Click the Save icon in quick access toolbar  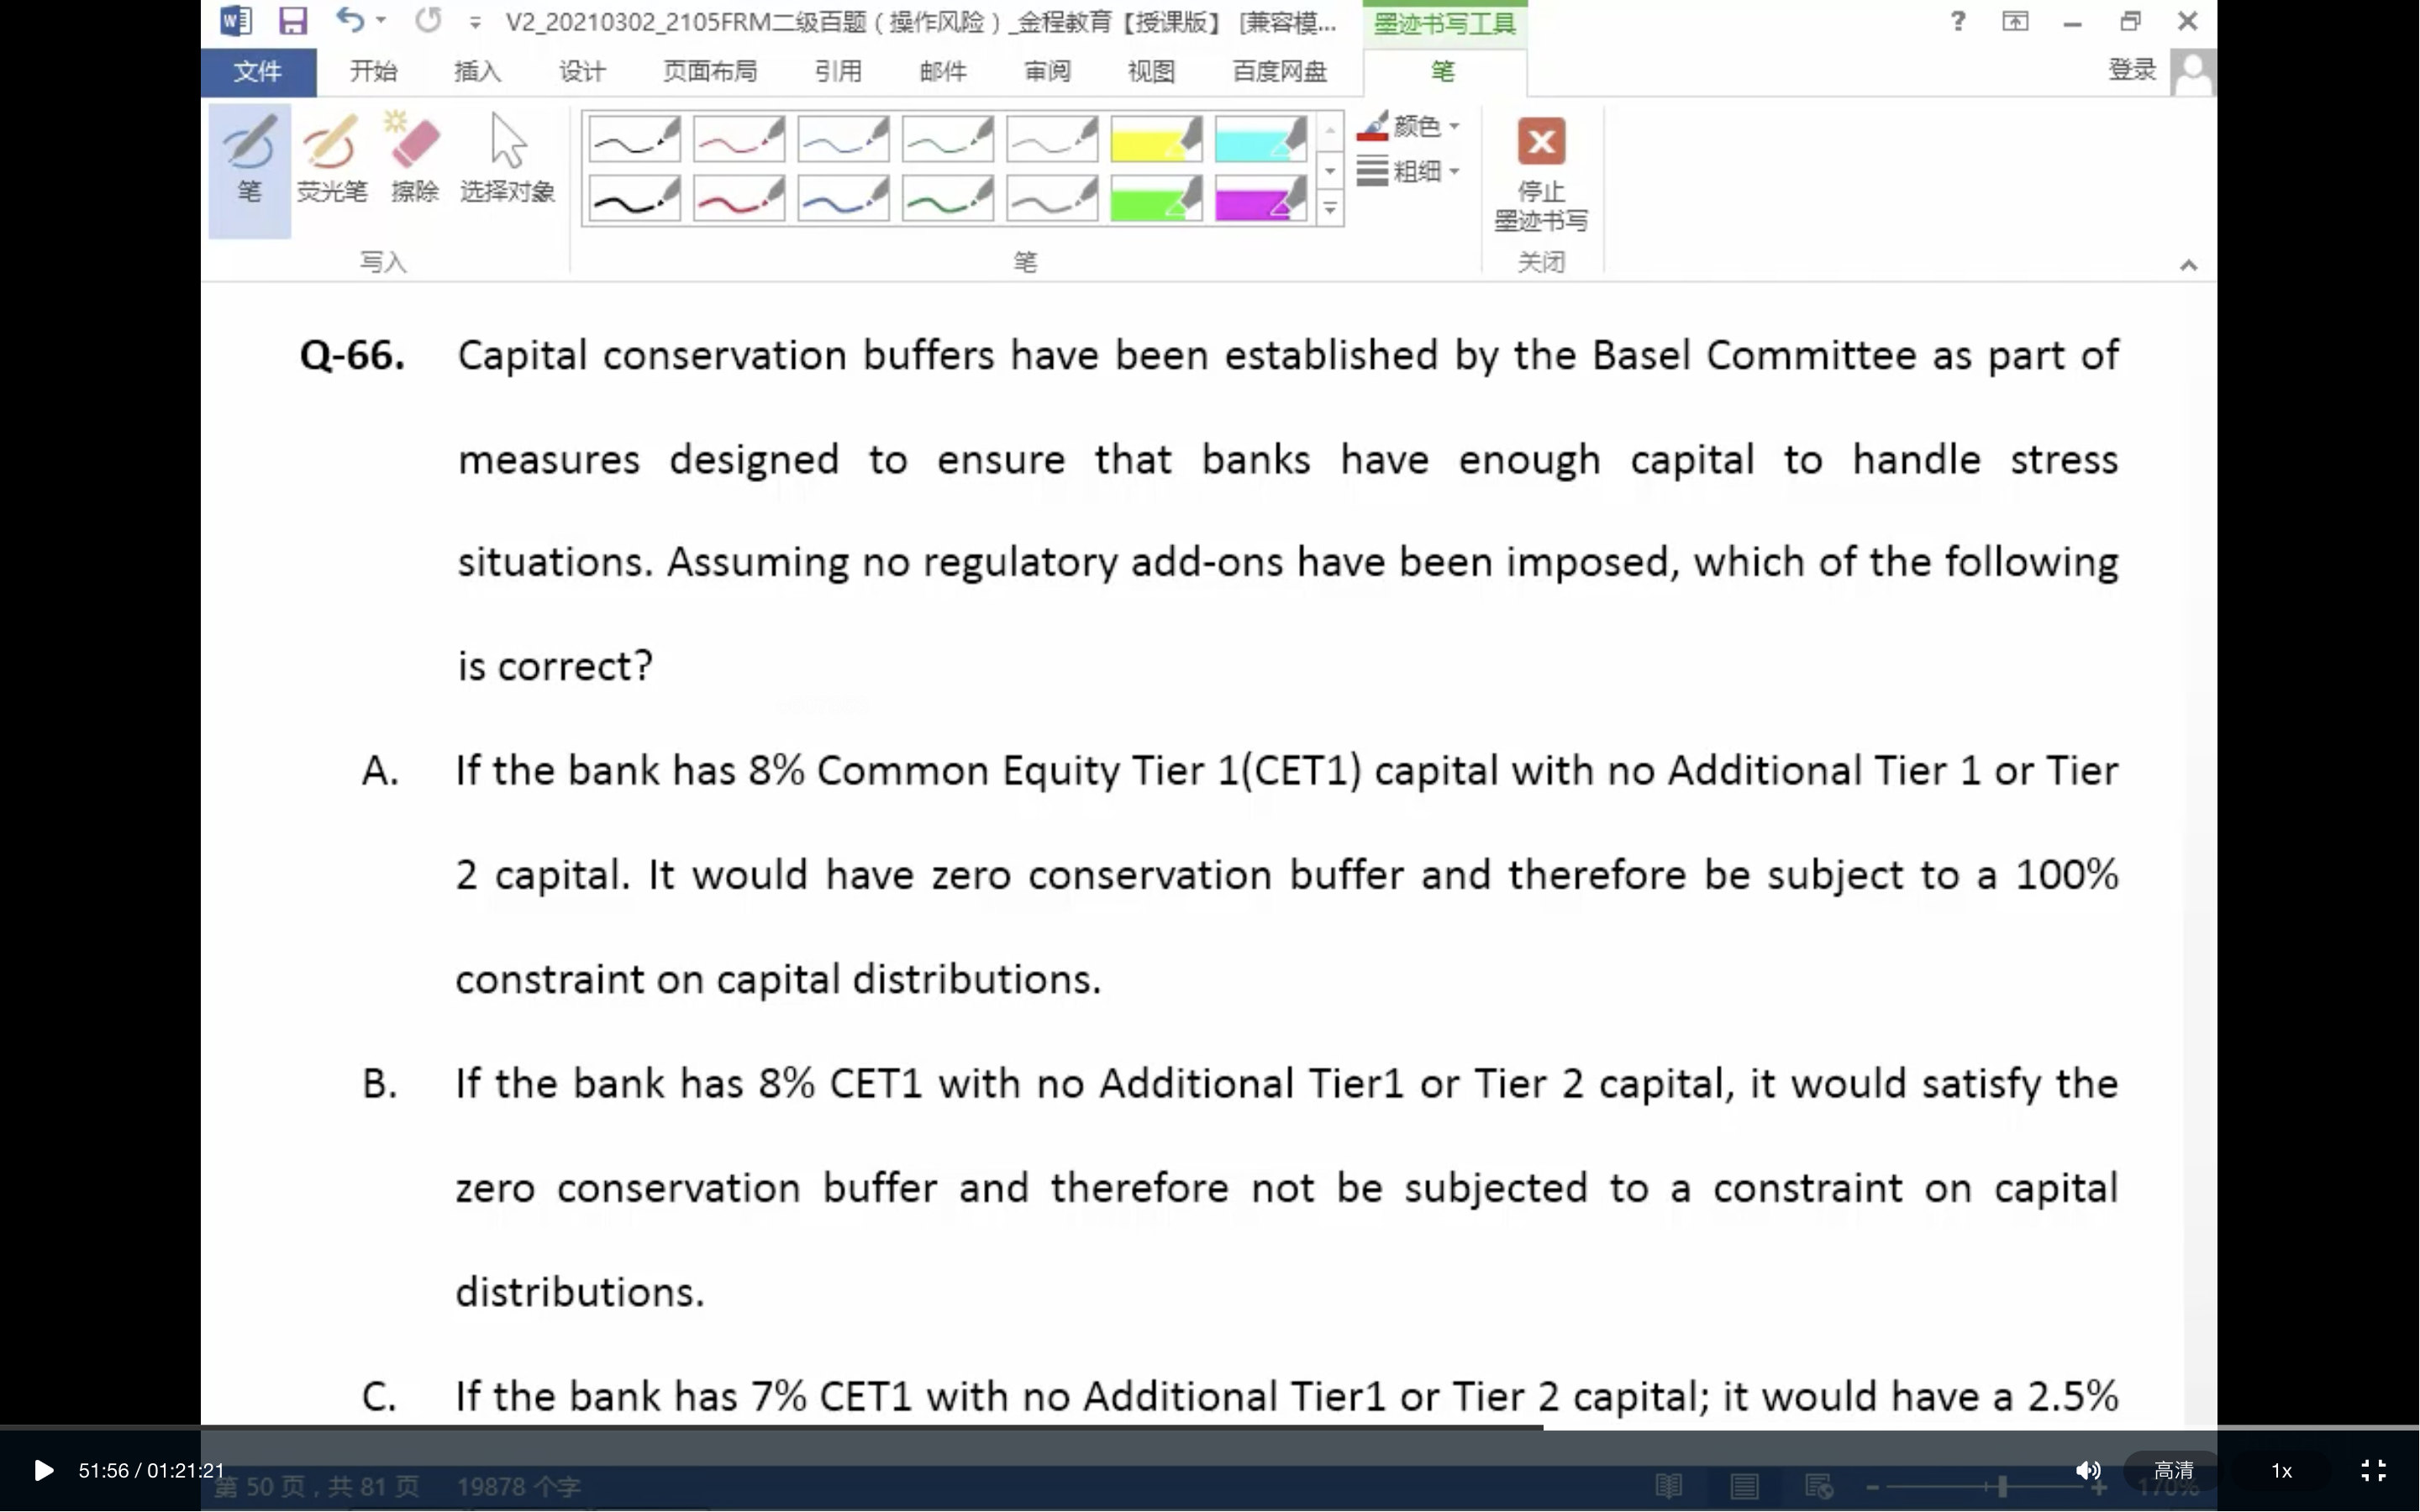[292, 21]
